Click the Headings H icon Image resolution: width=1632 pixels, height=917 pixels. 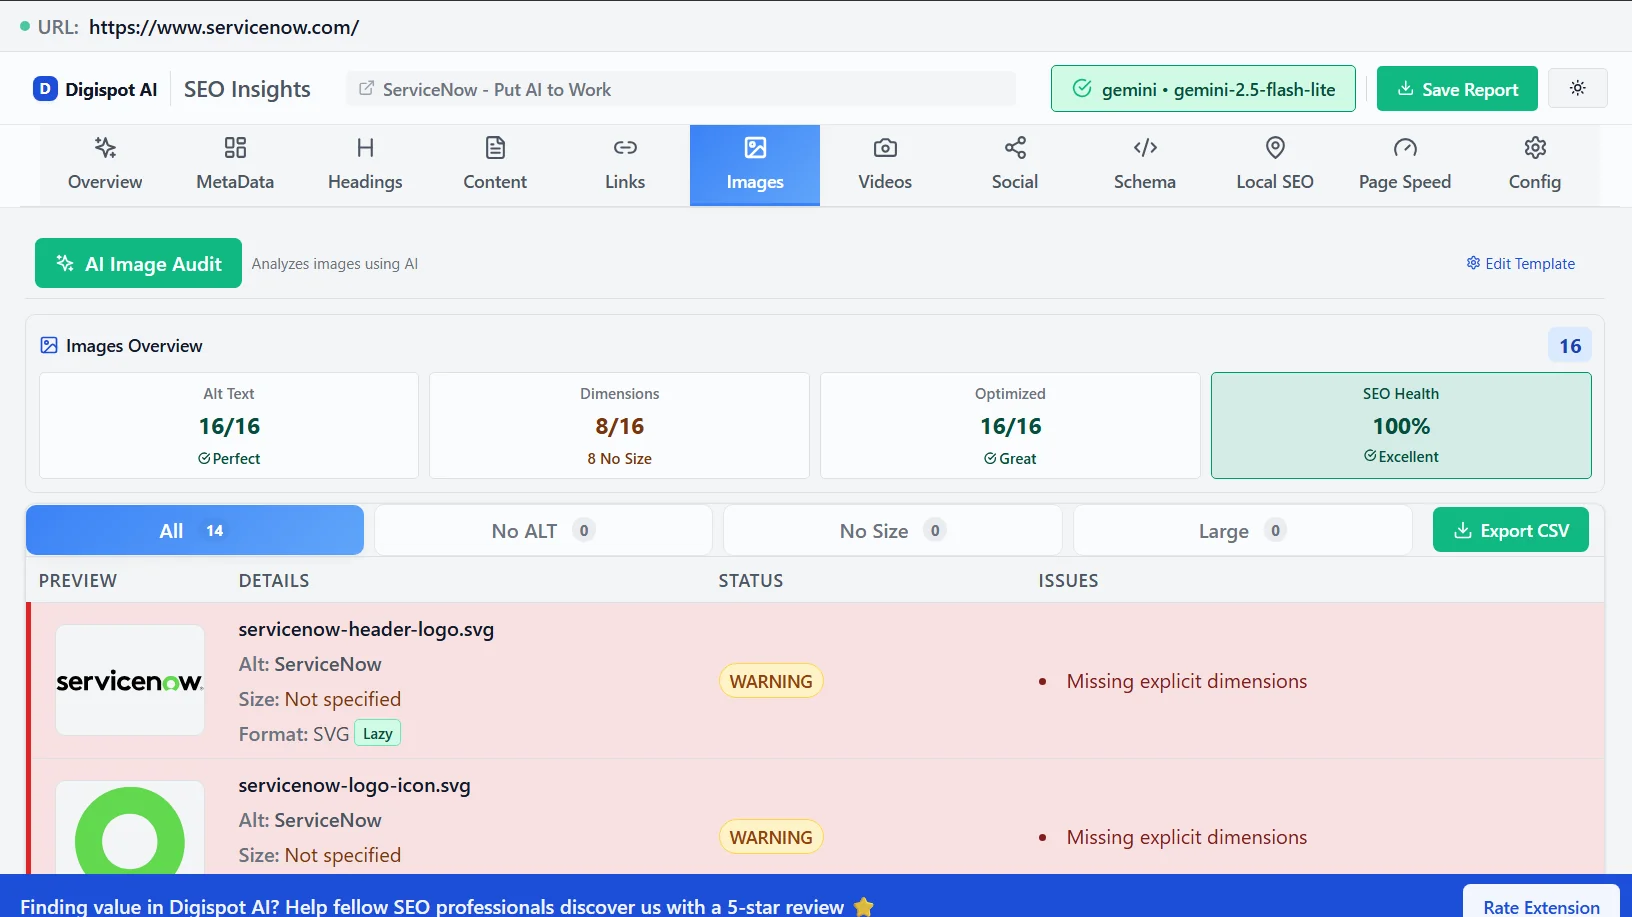click(x=364, y=148)
